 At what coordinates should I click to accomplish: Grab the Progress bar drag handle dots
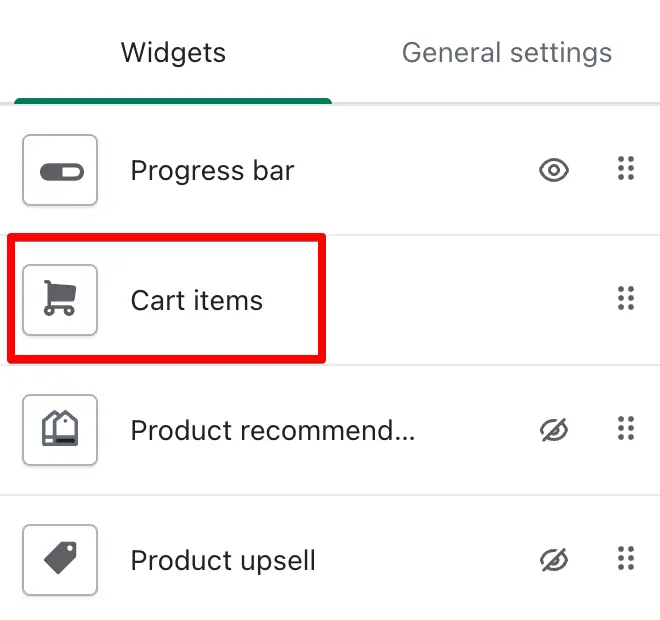coord(626,168)
